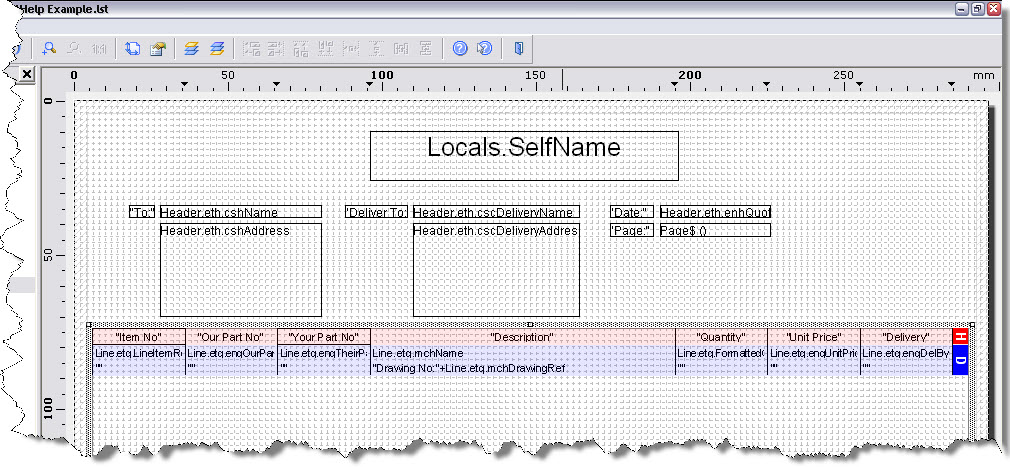Select the Line.etq.mchName cell
The height and width of the screenshot is (467, 1010).
pos(523,353)
